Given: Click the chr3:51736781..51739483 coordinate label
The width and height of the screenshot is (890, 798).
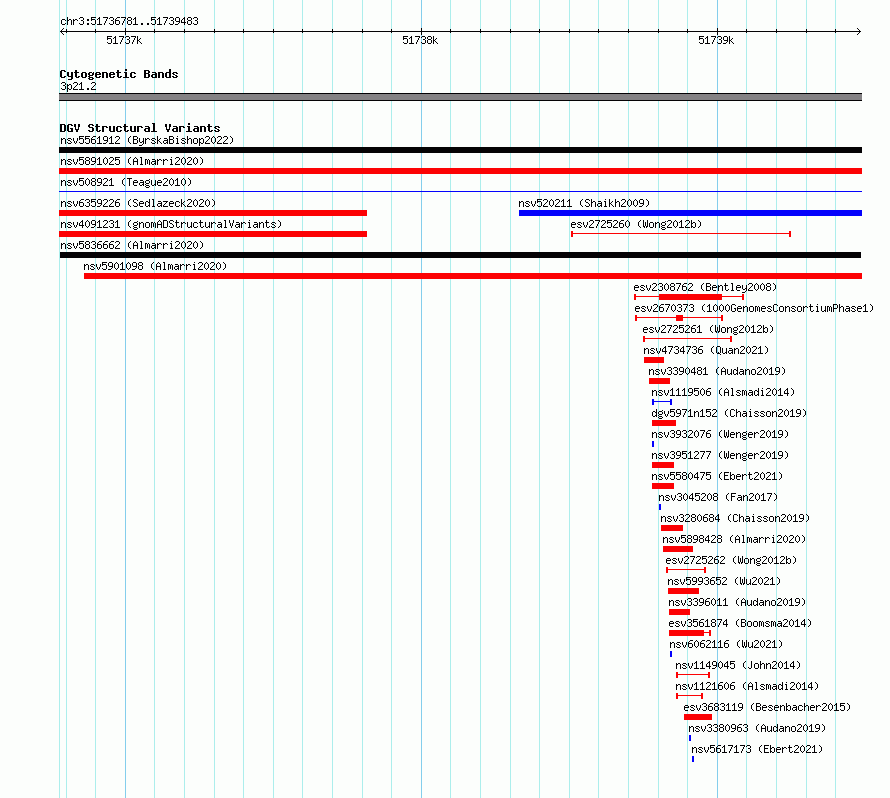Looking at the screenshot, I should tap(129, 22).
